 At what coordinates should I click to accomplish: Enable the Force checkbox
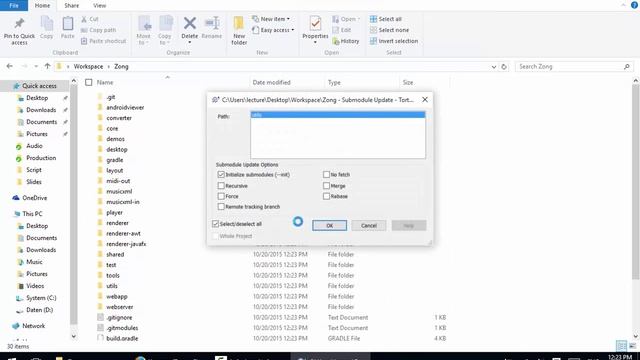(x=221, y=196)
